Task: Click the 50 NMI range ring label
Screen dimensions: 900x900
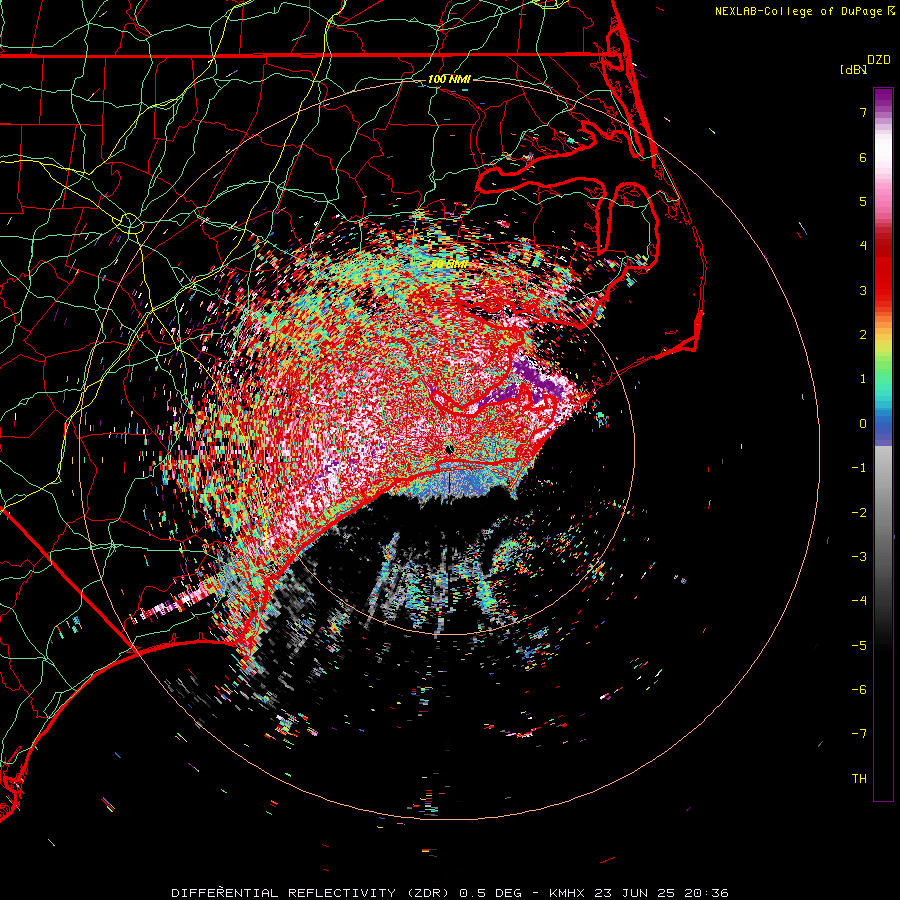Action: (x=449, y=264)
